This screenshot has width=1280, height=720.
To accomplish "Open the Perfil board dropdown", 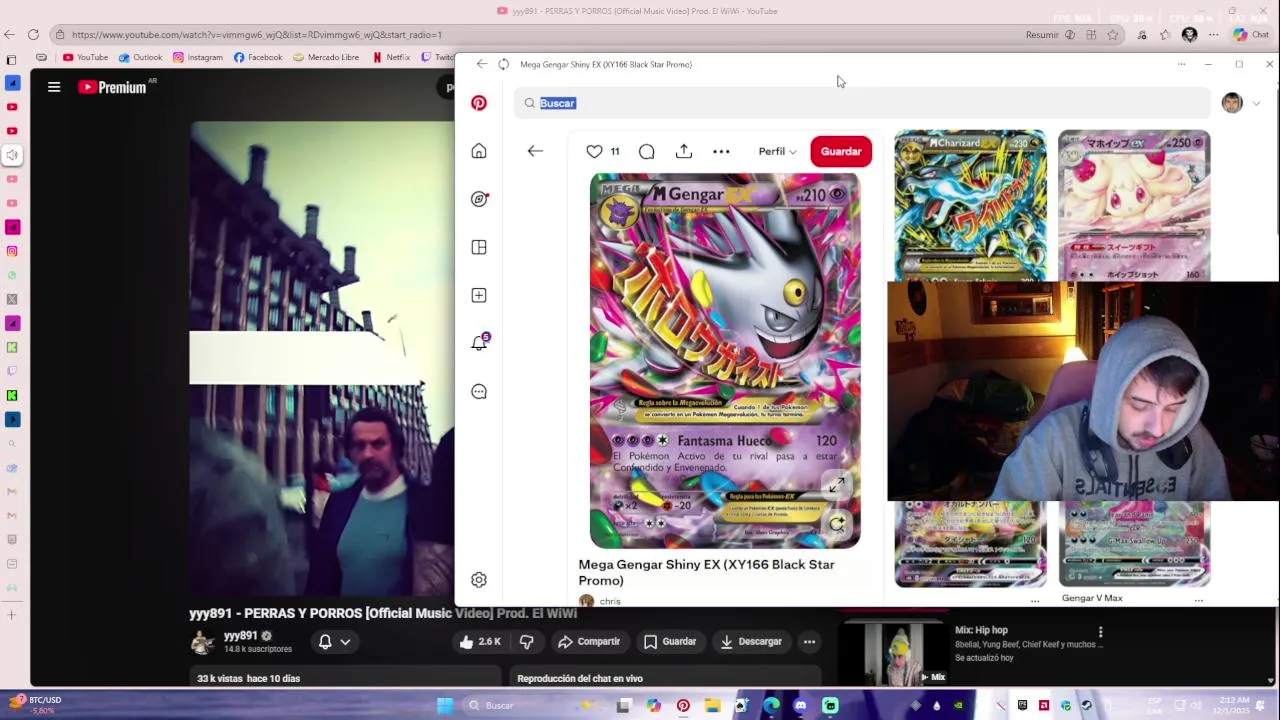I will (777, 151).
